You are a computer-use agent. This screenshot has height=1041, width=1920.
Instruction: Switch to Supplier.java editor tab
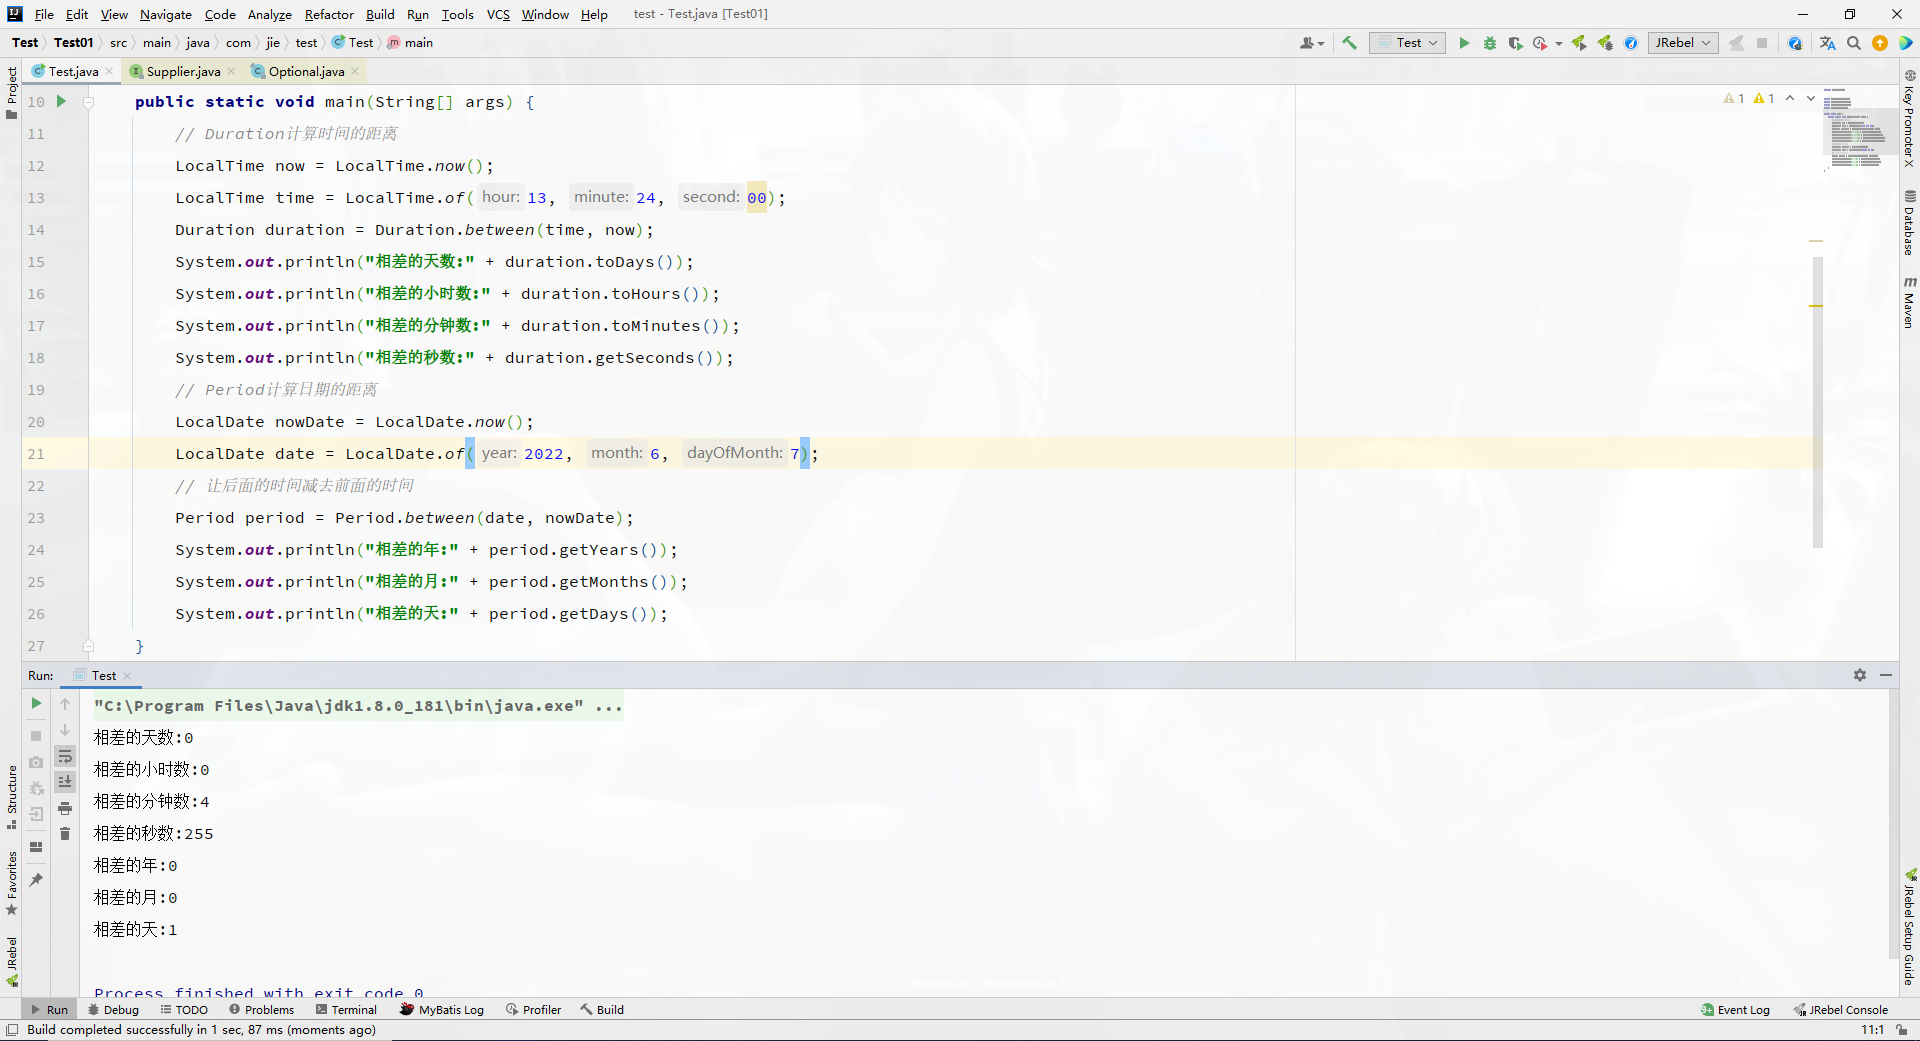click(x=183, y=71)
